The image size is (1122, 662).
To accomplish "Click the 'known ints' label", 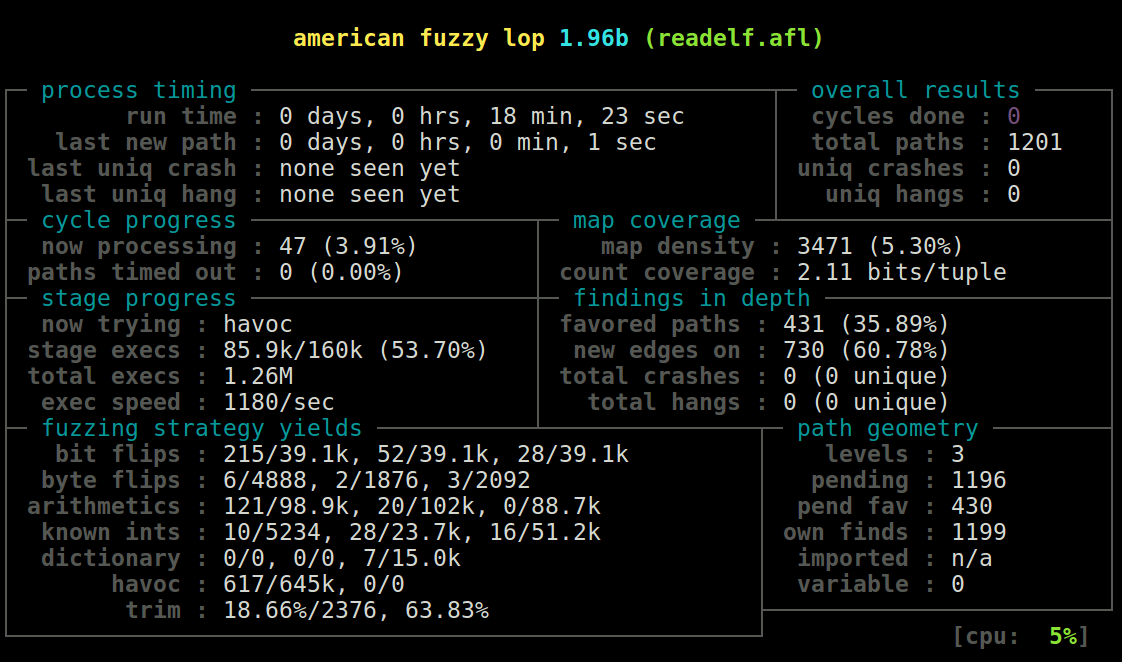I will (111, 533).
